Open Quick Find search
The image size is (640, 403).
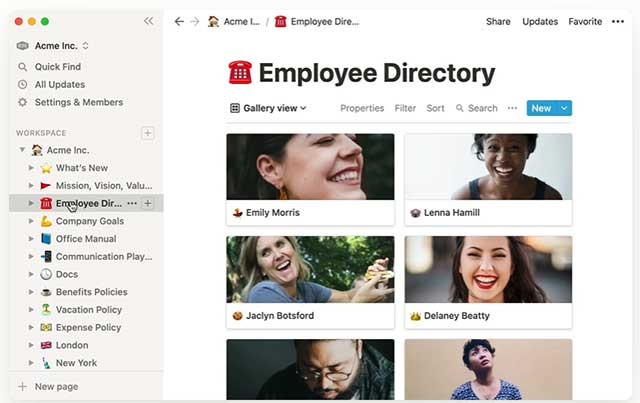pos(57,67)
